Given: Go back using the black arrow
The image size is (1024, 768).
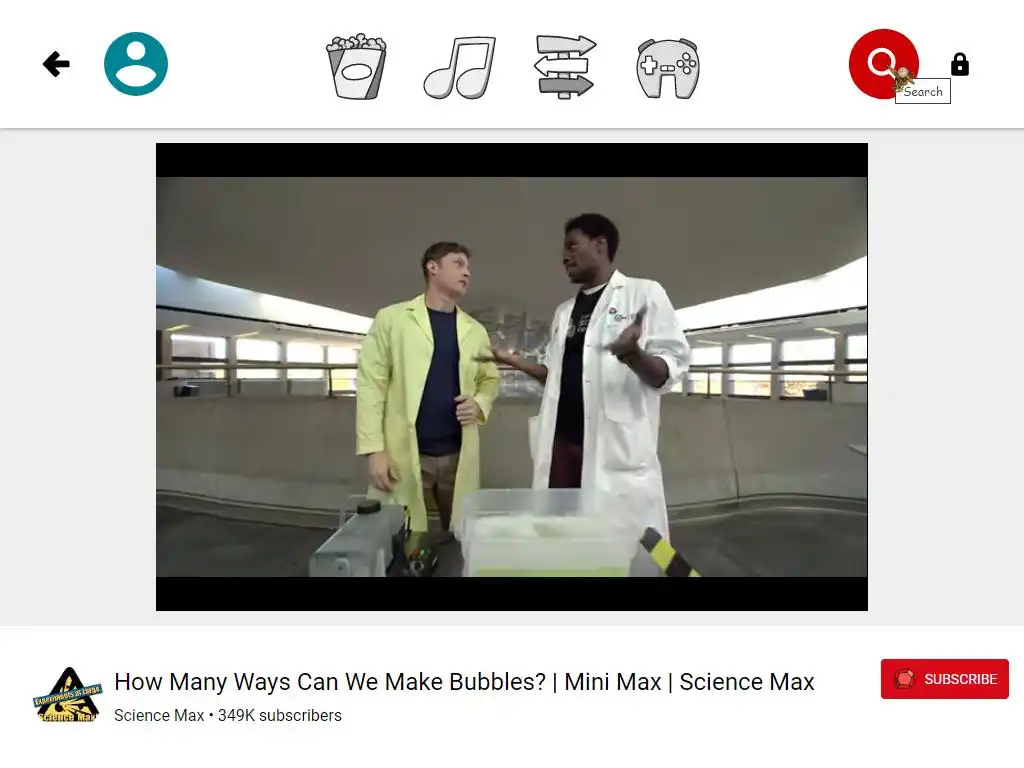Looking at the screenshot, I should (56, 64).
